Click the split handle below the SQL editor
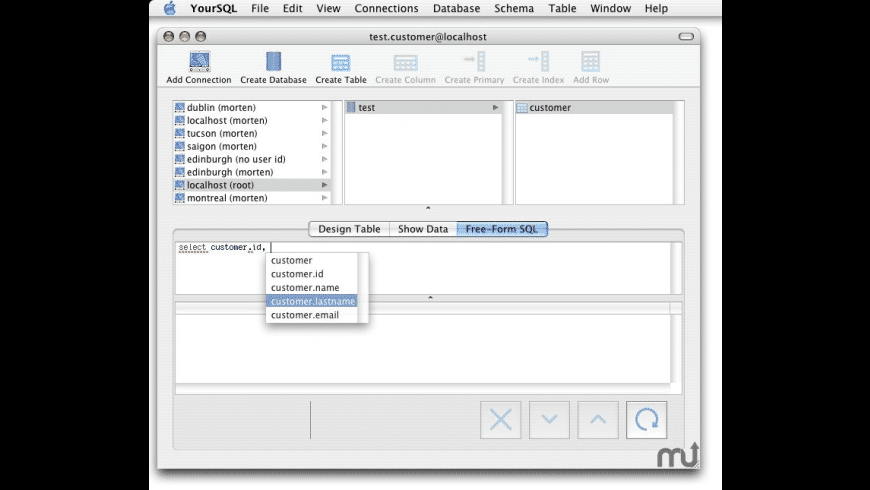 coord(430,298)
